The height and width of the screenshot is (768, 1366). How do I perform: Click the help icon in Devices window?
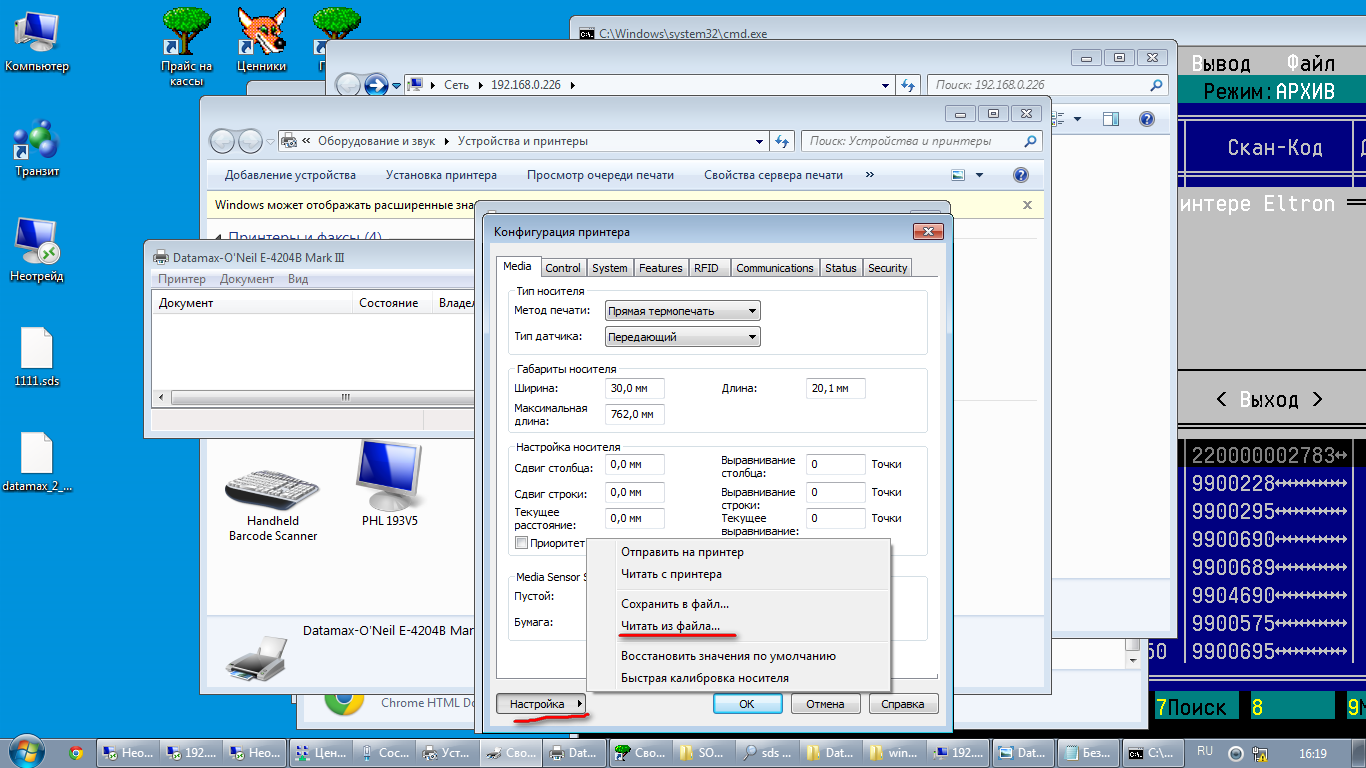point(1021,175)
